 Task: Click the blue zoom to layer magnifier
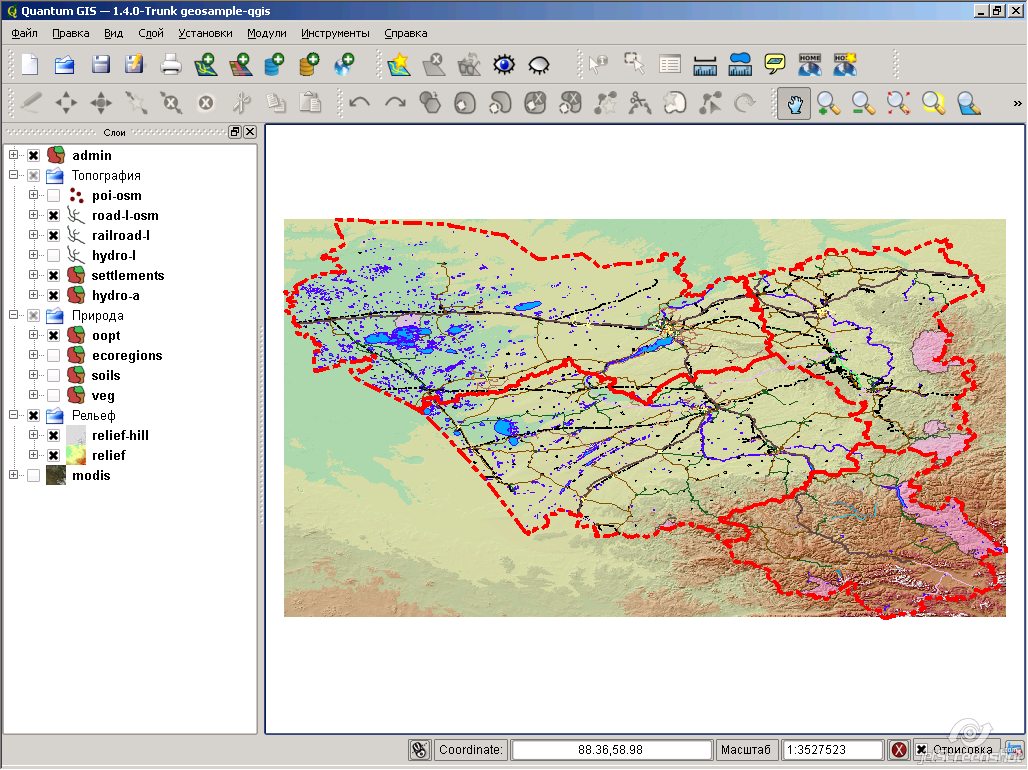point(968,103)
